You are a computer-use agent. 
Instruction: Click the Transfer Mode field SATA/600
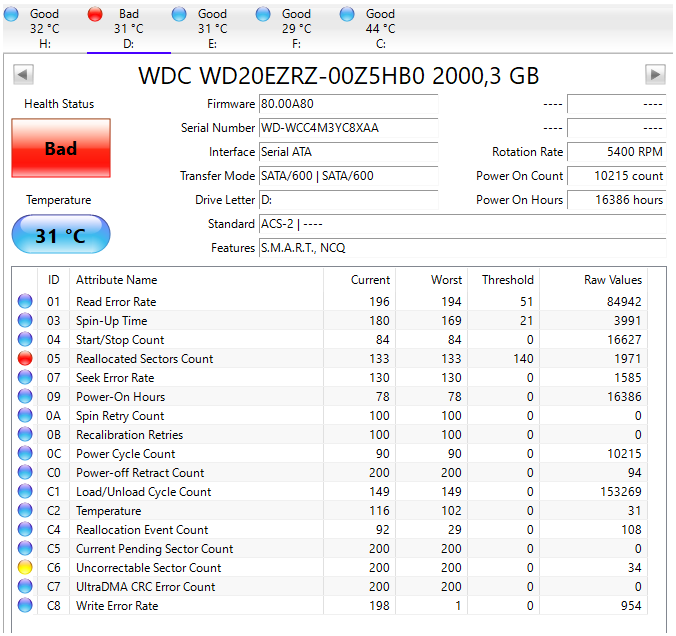pyautogui.click(x=348, y=176)
